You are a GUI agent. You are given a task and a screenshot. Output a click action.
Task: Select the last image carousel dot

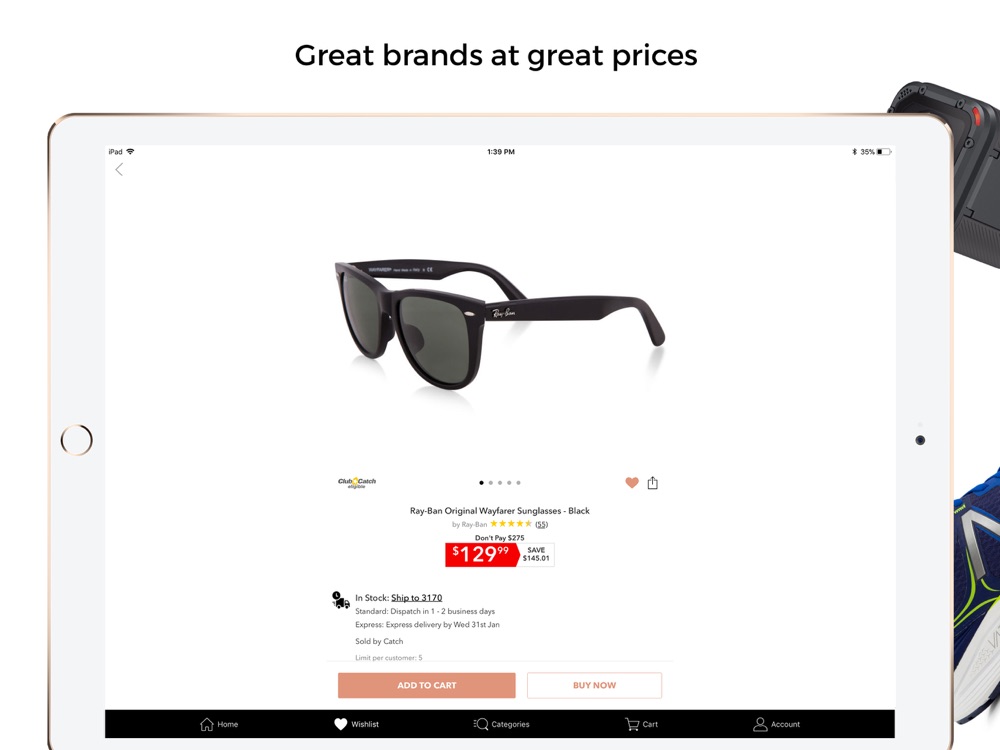[x=518, y=483]
